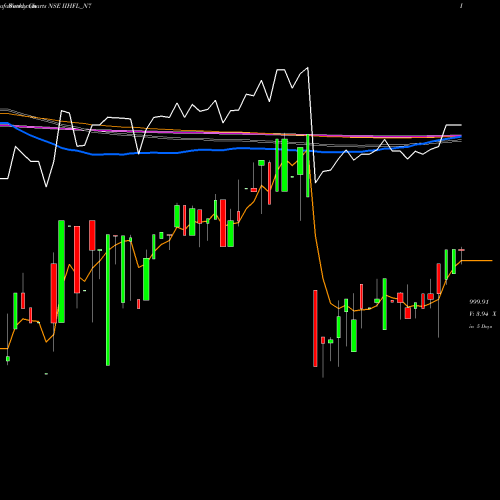
Task: Click the NSE IIHFL_N7 chart title
Action: [x=70, y=6]
